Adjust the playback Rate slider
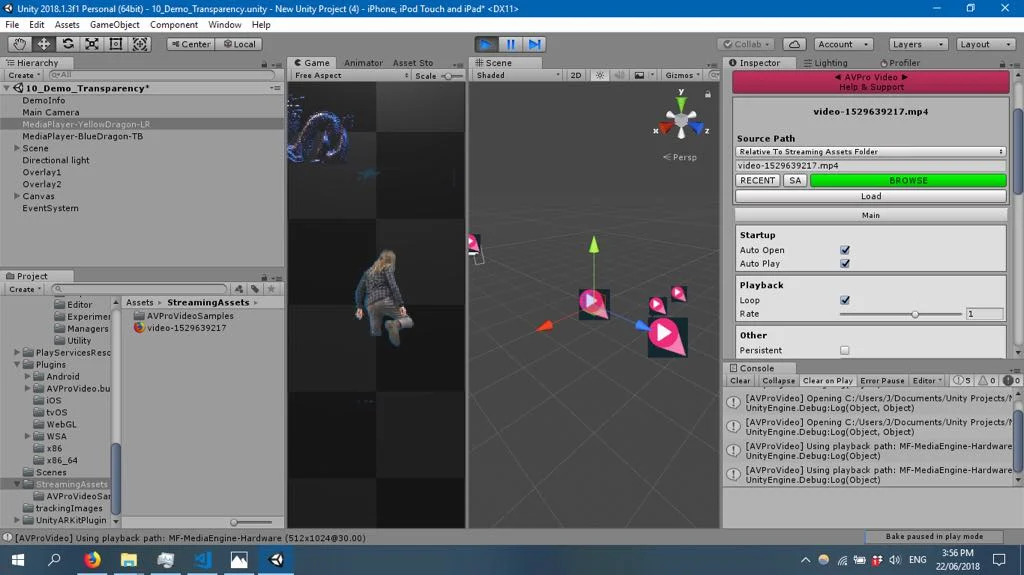The image size is (1024, 575). coord(901,314)
